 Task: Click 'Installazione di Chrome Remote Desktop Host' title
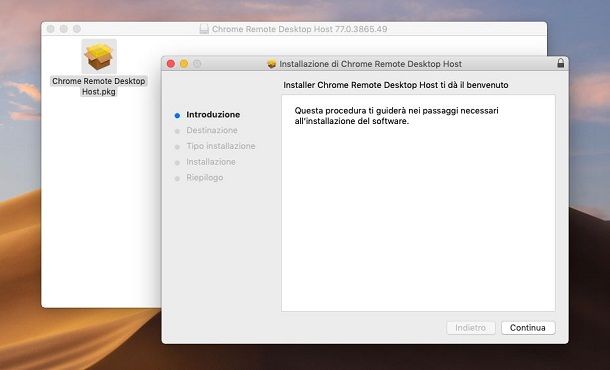tap(371, 64)
